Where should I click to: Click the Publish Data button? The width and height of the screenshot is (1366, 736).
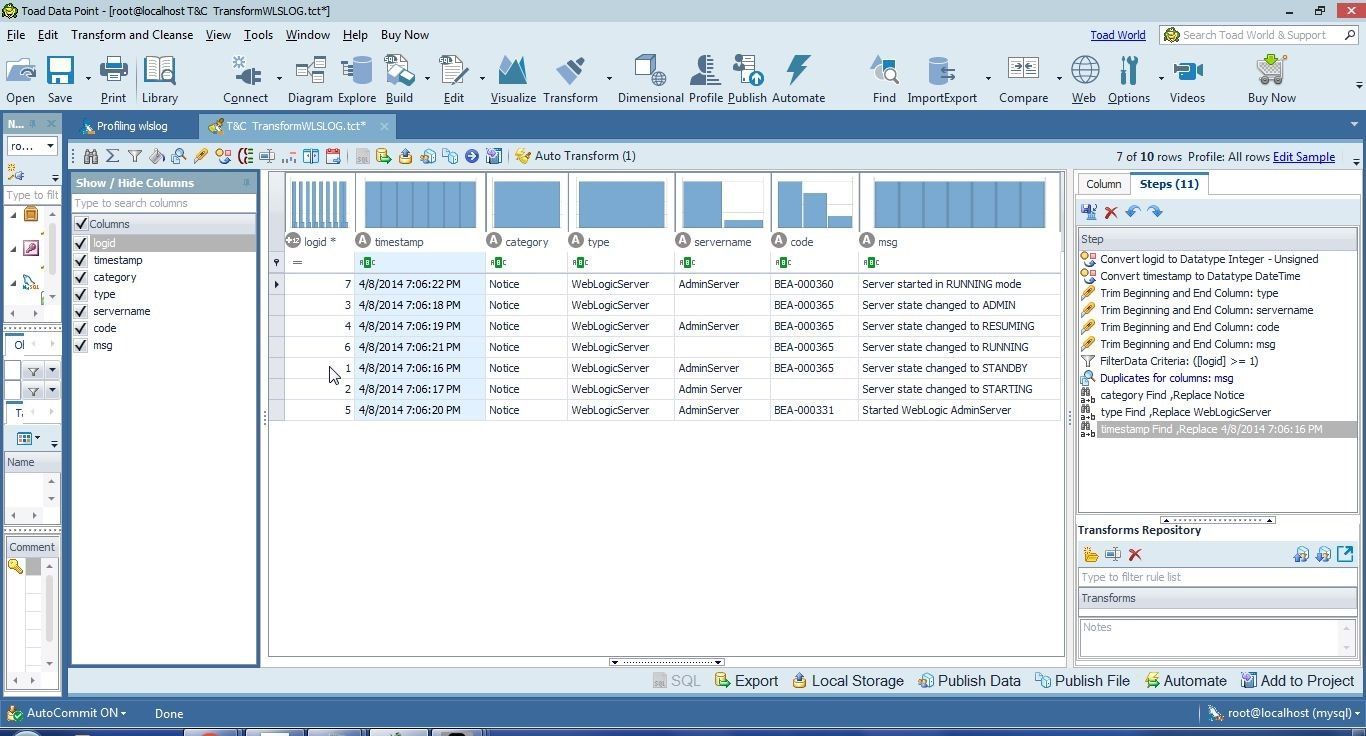tap(969, 681)
